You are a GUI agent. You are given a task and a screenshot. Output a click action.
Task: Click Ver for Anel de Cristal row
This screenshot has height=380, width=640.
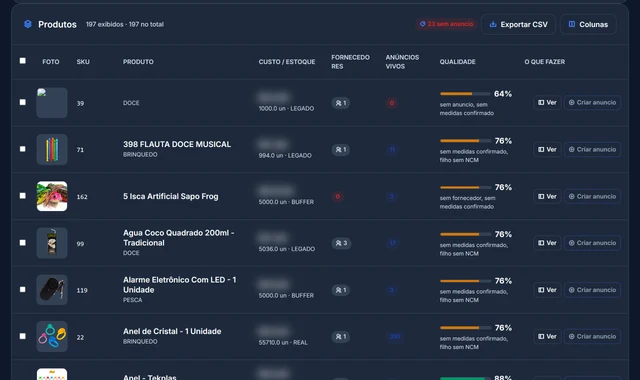point(547,336)
